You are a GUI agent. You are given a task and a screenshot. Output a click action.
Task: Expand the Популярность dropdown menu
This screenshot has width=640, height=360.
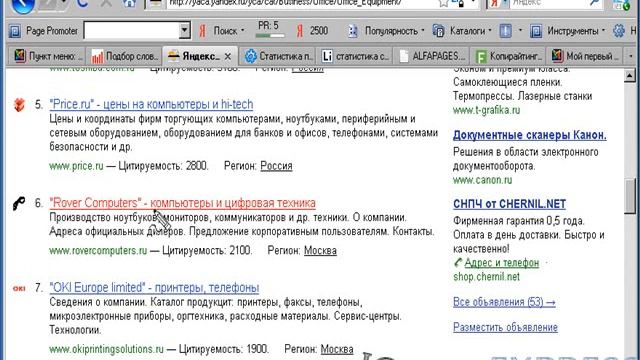[x=422, y=31]
